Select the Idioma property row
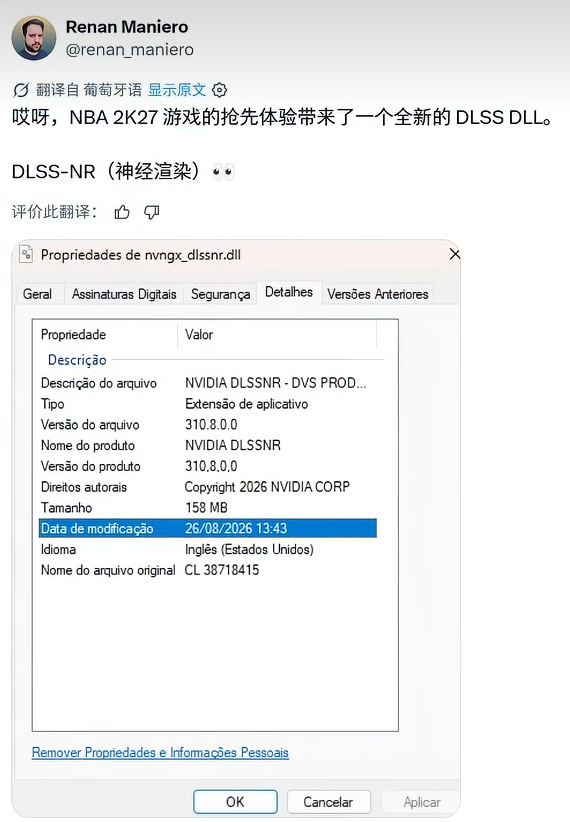The image size is (570, 822). (x=208, y=549)
